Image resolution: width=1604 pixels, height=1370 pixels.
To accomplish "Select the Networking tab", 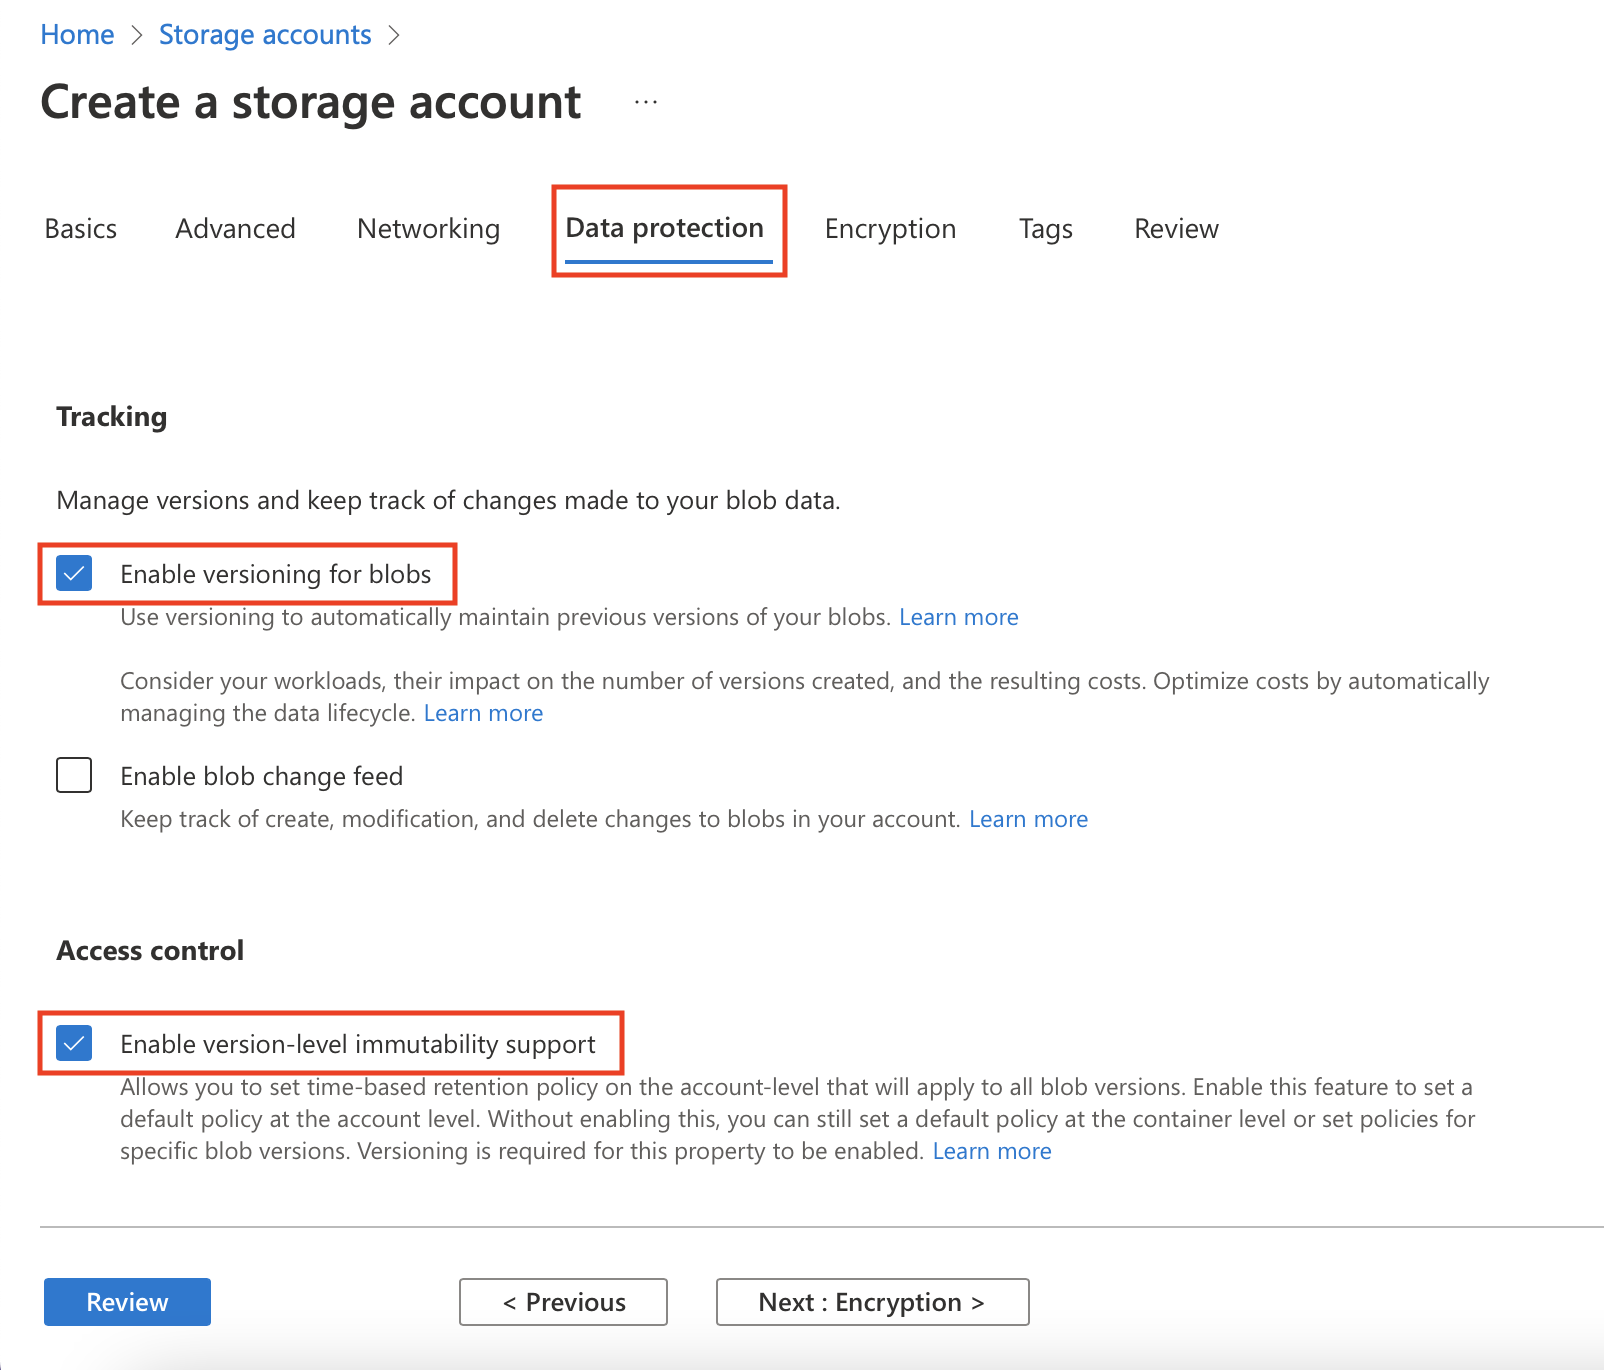I will click(x=428, y=229).
